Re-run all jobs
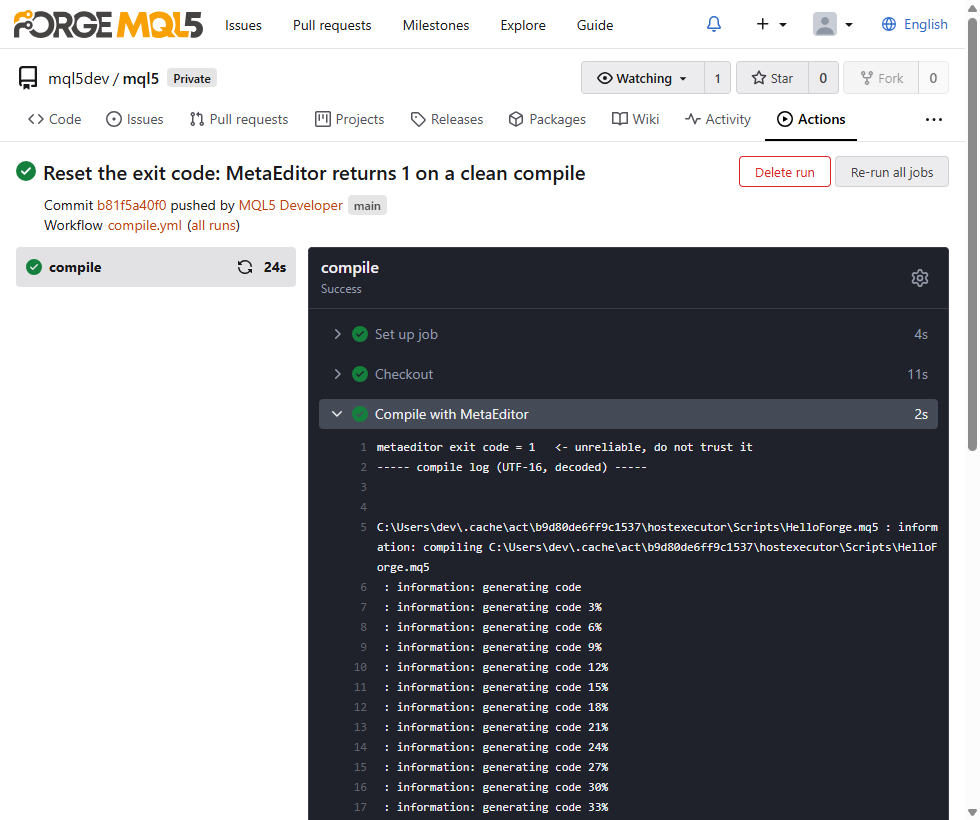 tap(892, 172)
